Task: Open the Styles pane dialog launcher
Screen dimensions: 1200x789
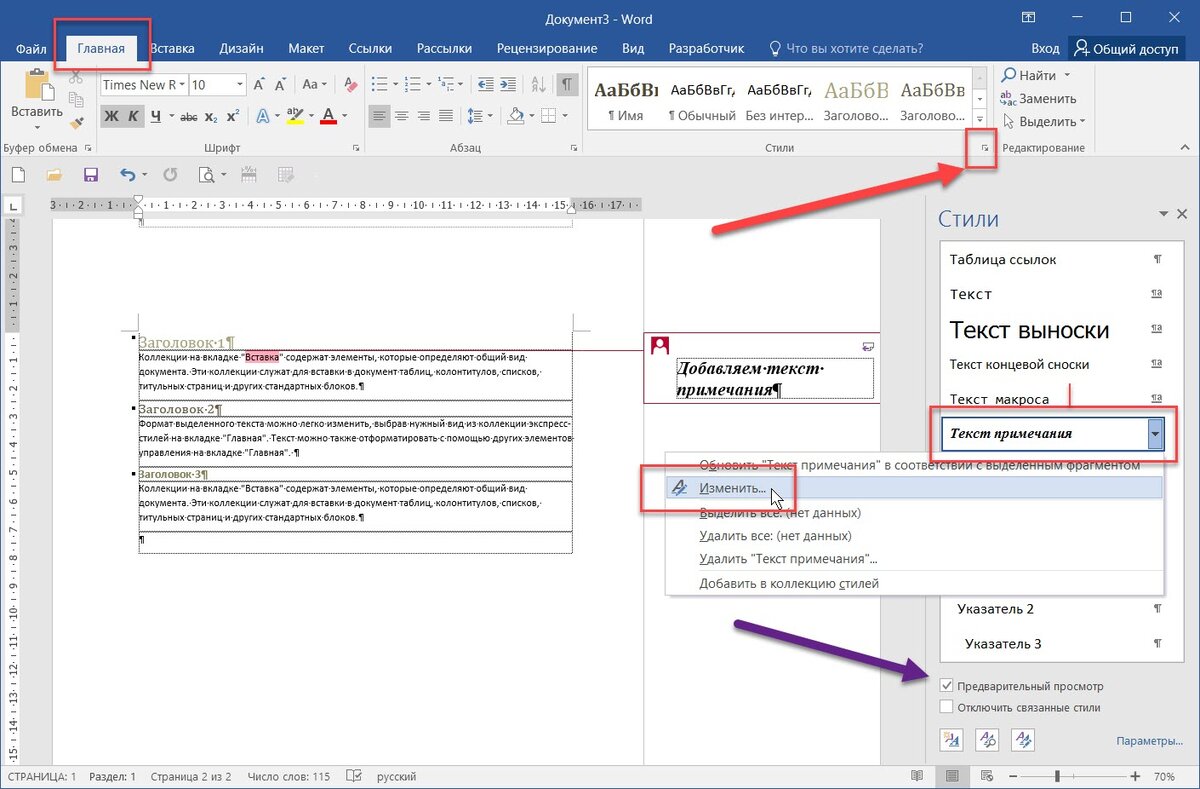Action: [984, 148]
